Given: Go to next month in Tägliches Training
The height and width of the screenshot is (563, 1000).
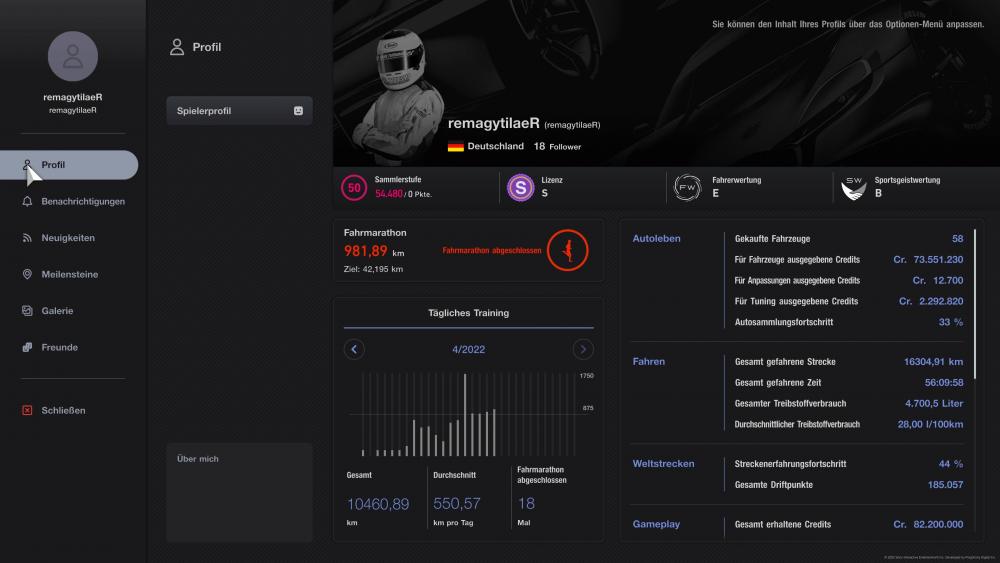Looking at the screenshot, I should pyautogui.click(x=583, y=349).
